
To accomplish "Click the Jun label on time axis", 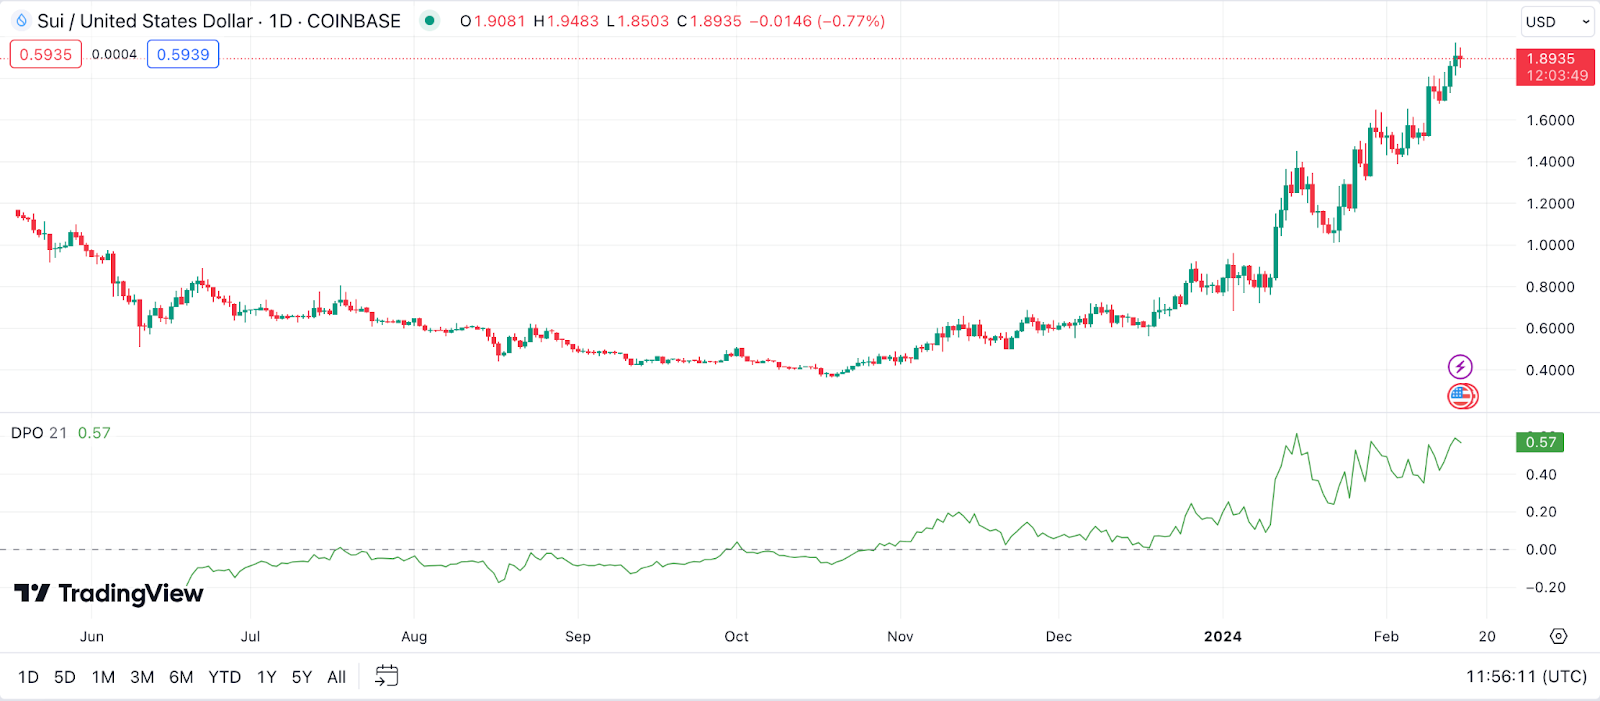I will pyautogui.click(x=92, y=636).
